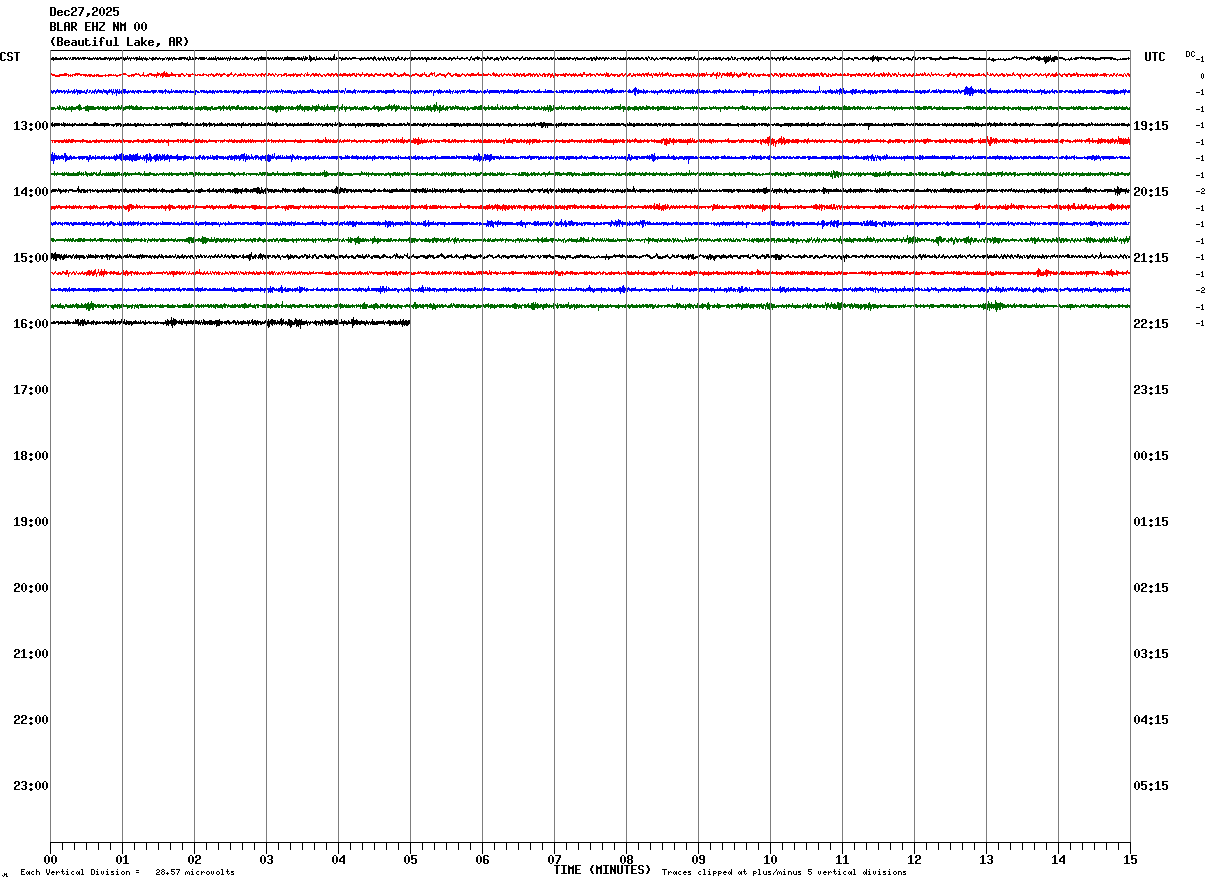Click the UTC timezone label
The image size is (1210, 886).
1155,57
